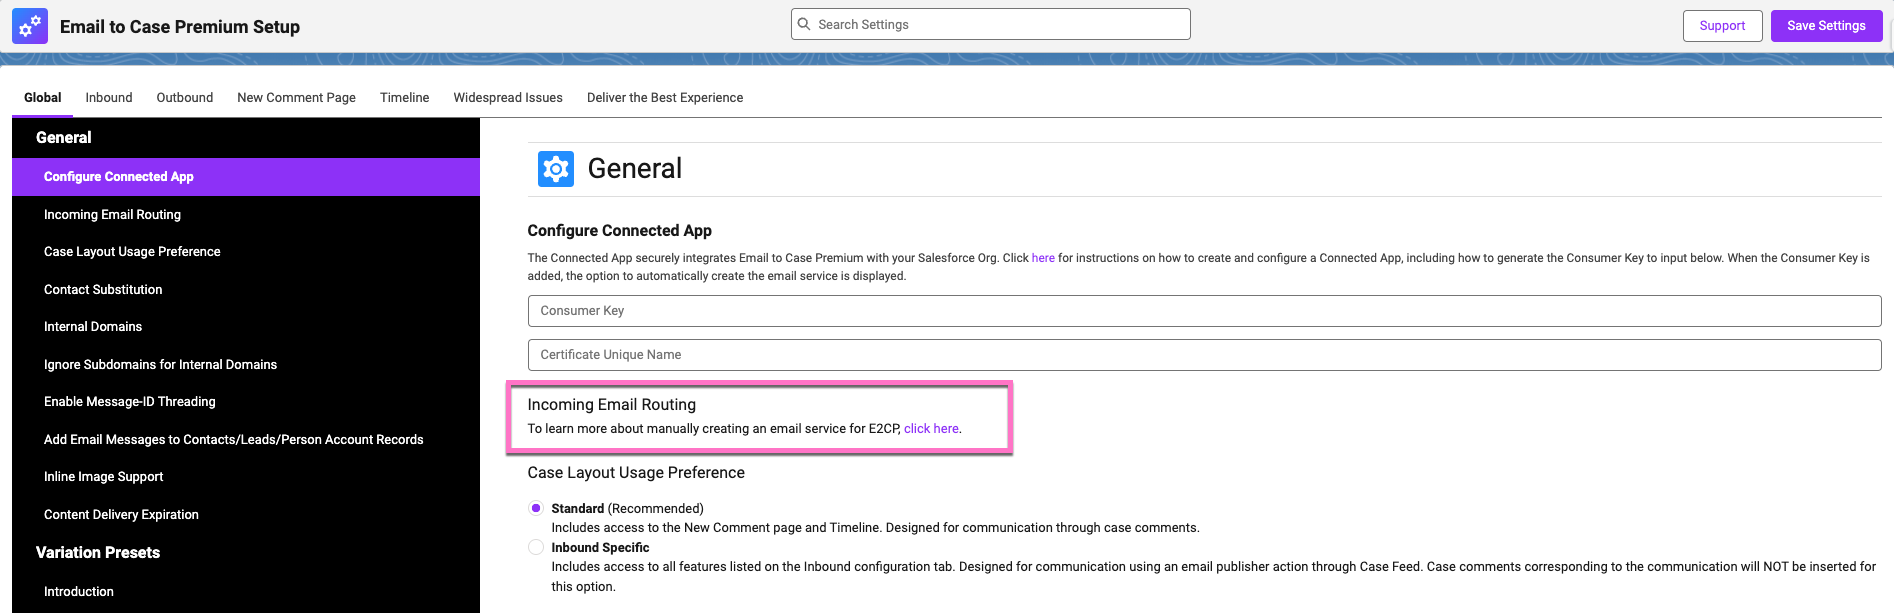Open Add Email Messages to Contacts/Leads item
This screenshot has width=1894, height=613.
tap(246, 440)
